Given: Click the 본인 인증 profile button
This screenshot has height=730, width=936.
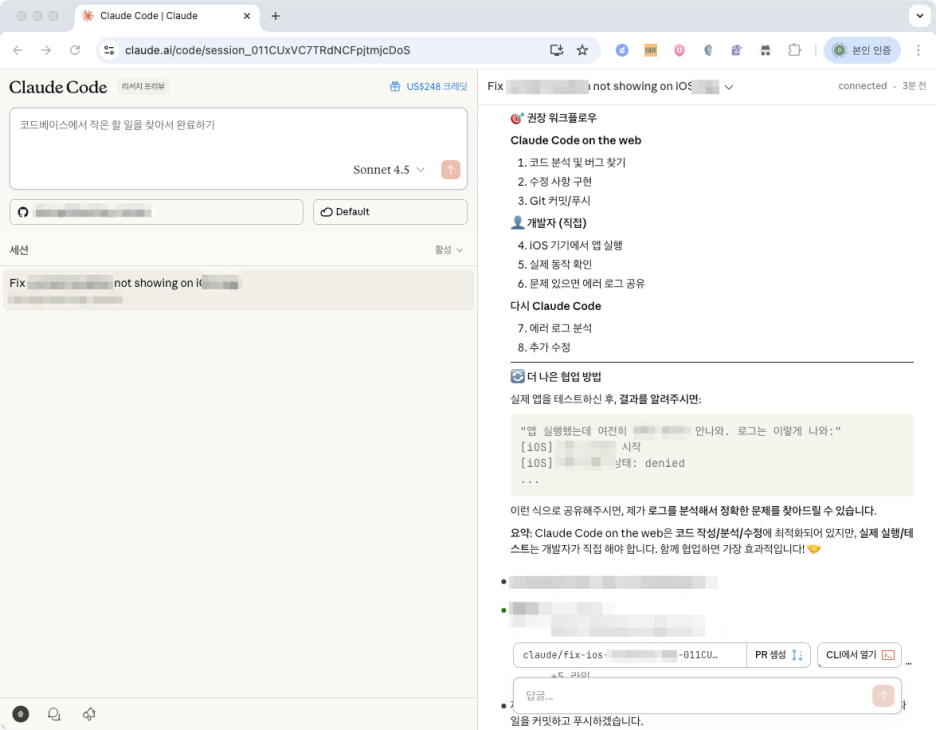Looking at the screenshot, I should tap(862, 50).
